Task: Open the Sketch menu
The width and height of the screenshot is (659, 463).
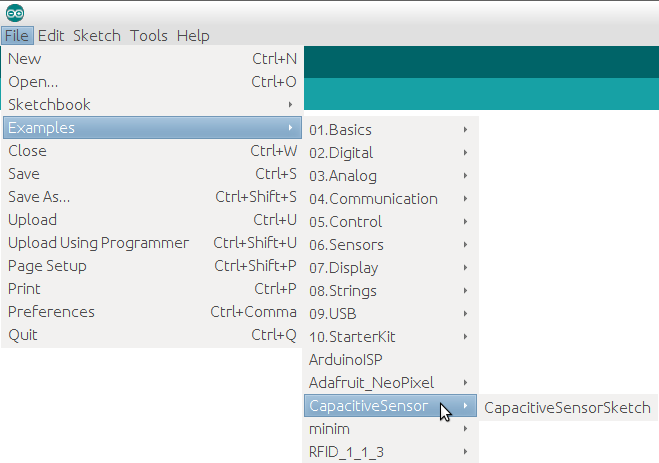Action: [97, 35]
